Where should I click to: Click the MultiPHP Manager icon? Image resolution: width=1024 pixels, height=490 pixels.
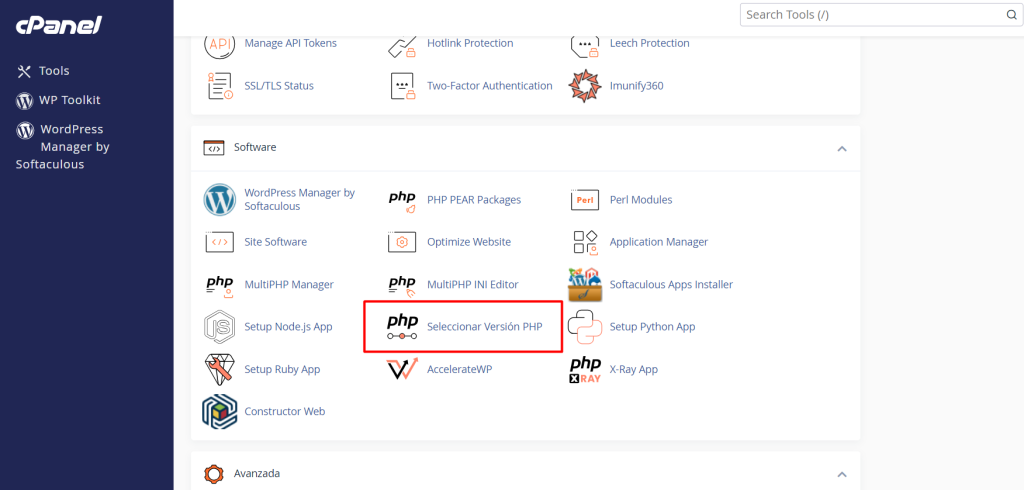coord(219,285)
